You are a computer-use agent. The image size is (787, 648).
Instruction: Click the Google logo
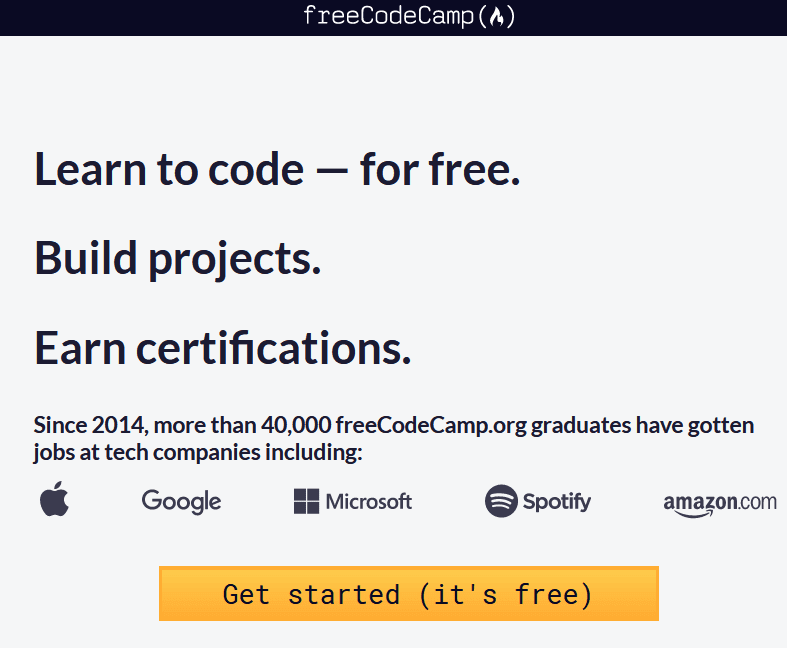181,500
